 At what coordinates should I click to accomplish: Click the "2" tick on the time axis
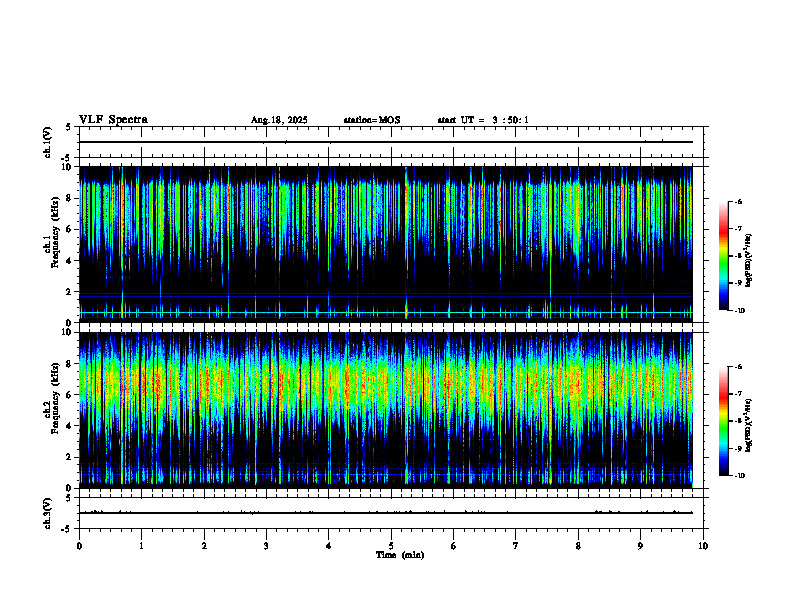tap(204, 546)
